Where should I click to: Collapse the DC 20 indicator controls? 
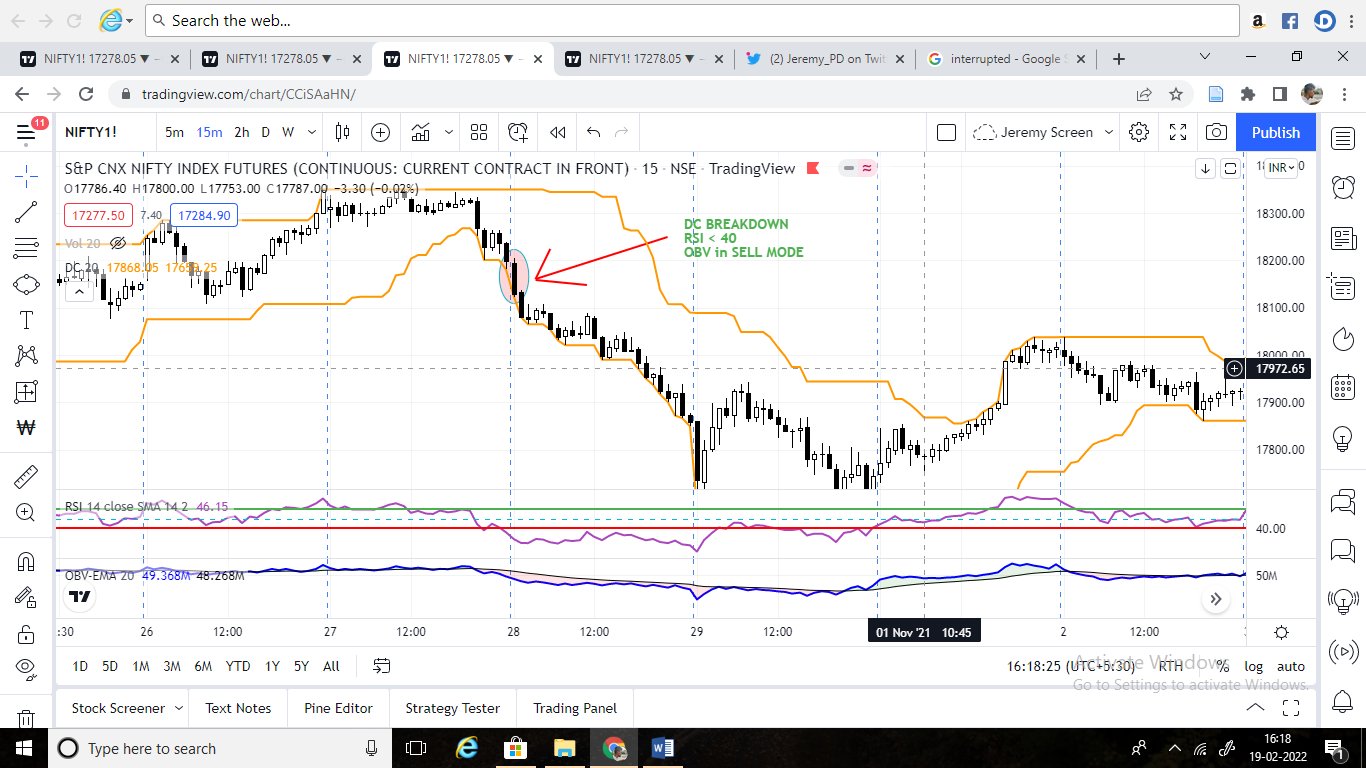click(x=79, y=291)
